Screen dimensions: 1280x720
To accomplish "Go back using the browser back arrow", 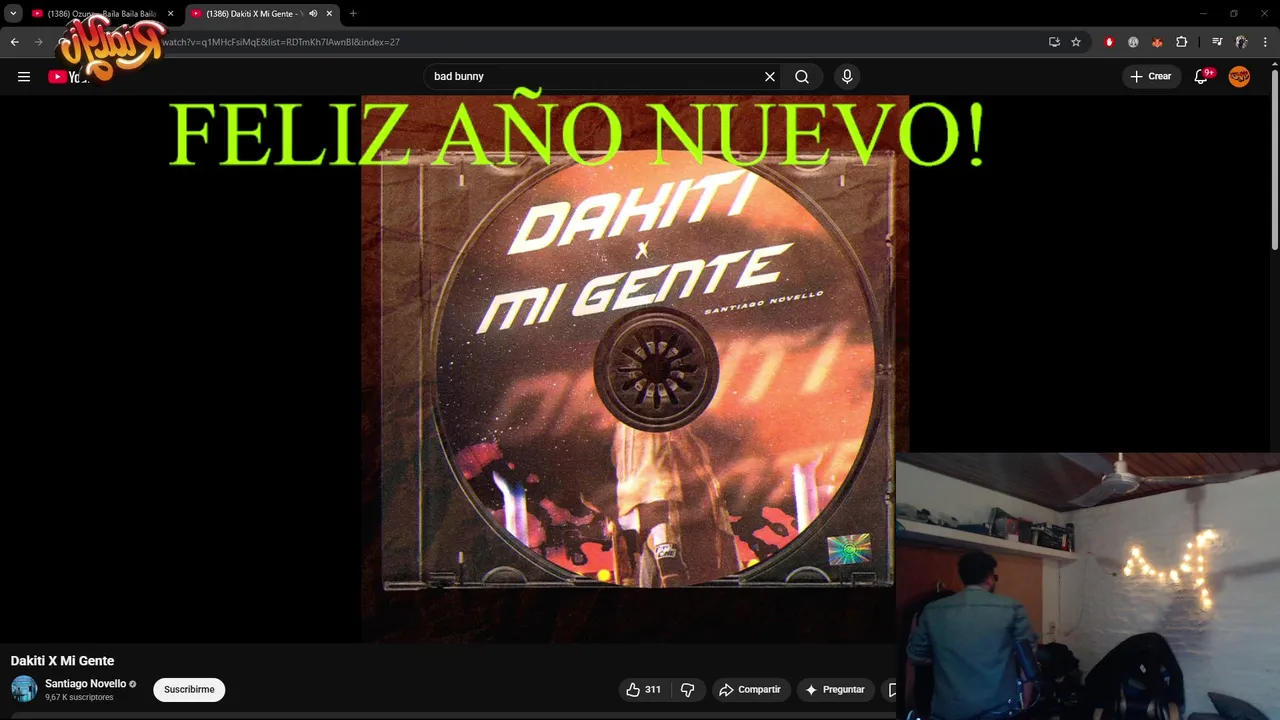I will (14, 42).
